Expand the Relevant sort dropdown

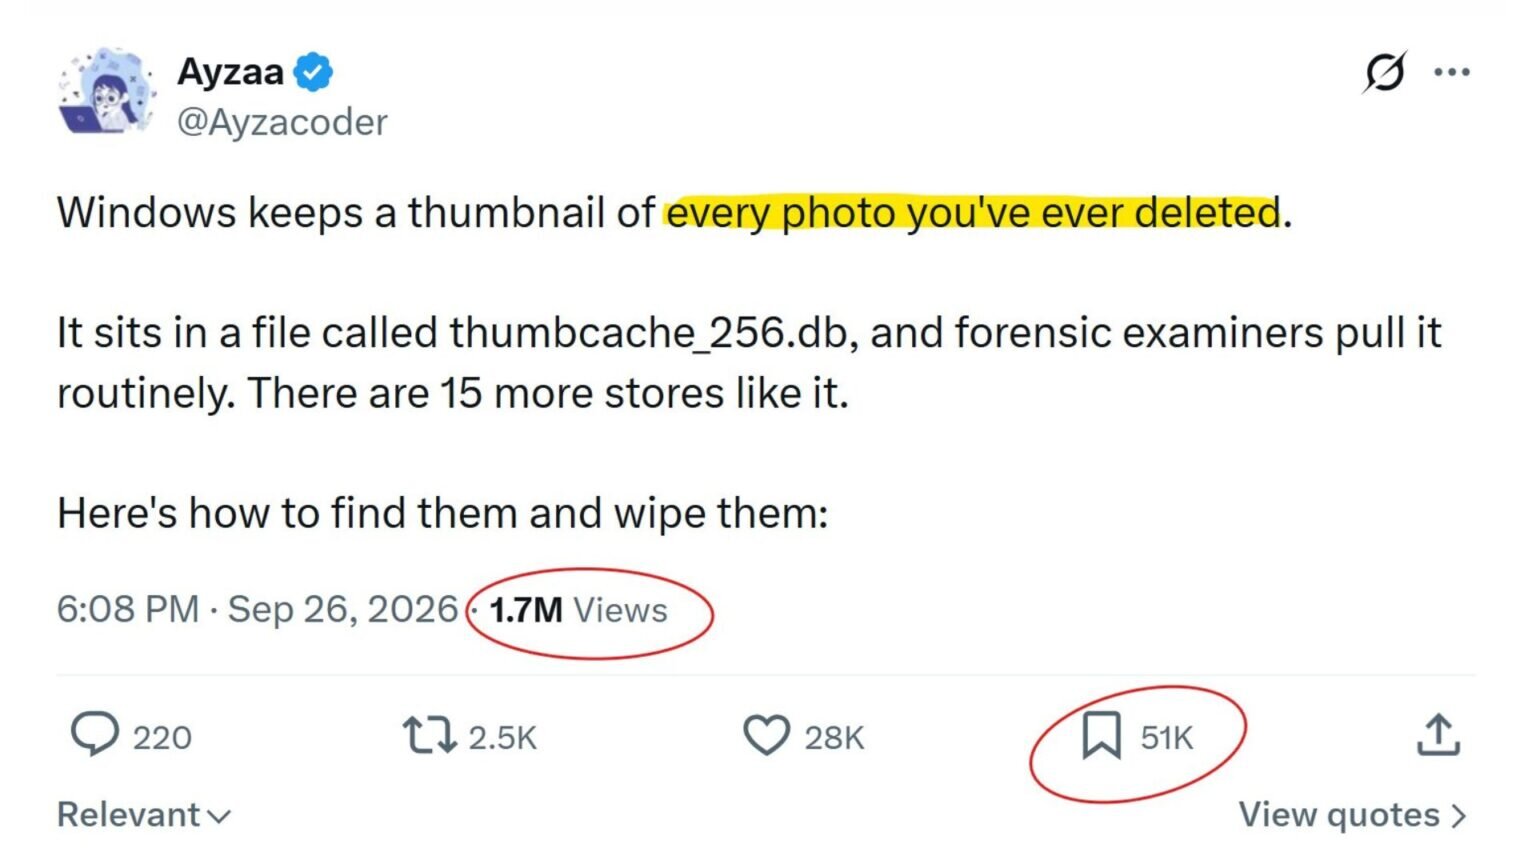pyautogui.click(x=144, y=815)
